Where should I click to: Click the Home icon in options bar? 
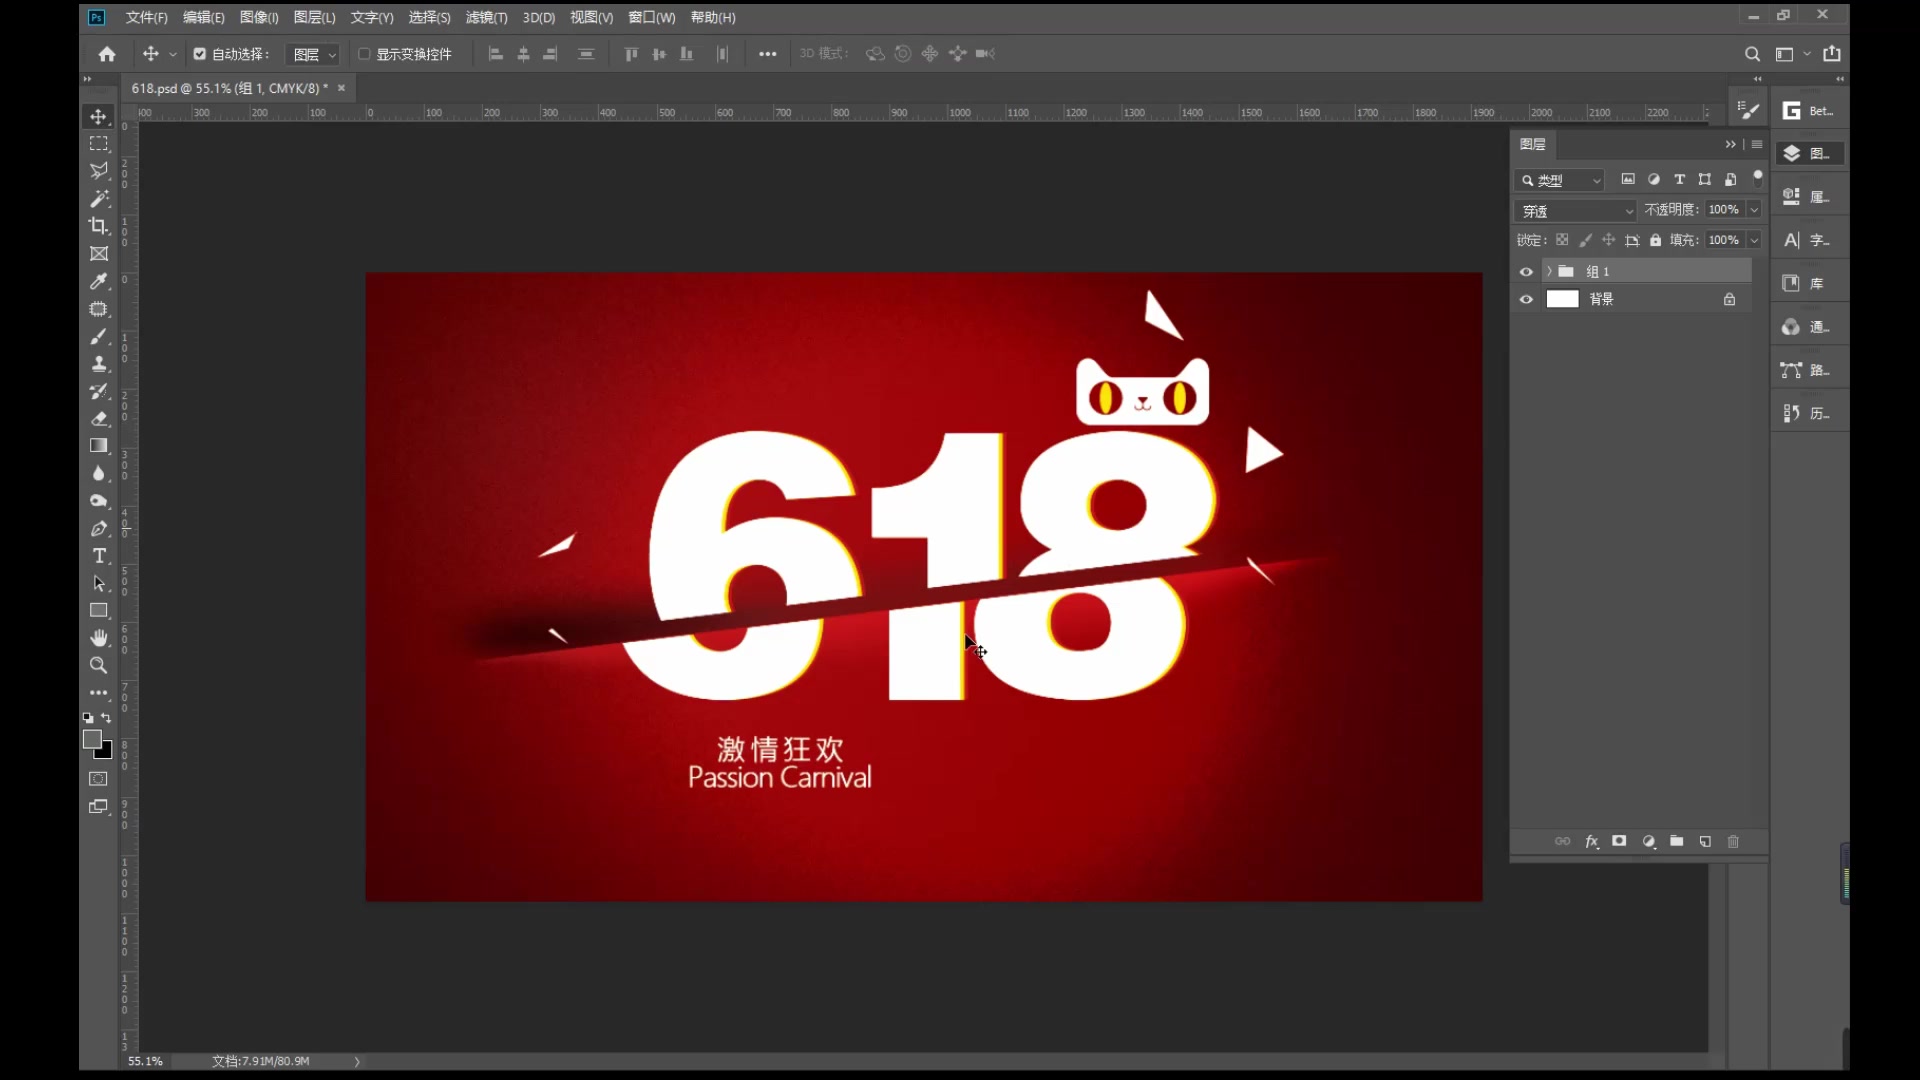click(x=107, y=54)
